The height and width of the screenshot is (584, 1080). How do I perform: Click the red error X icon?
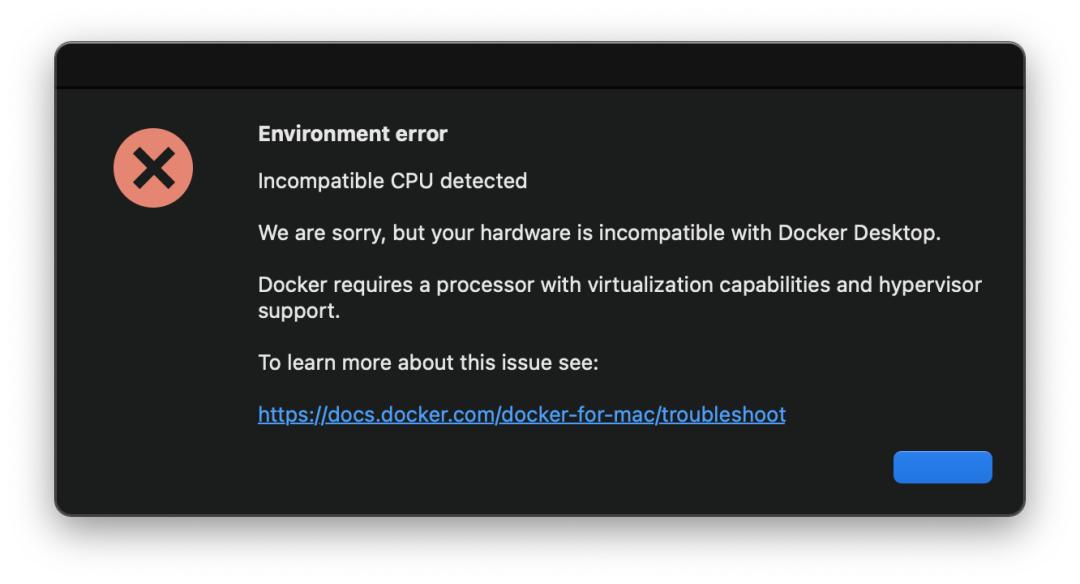153,168
